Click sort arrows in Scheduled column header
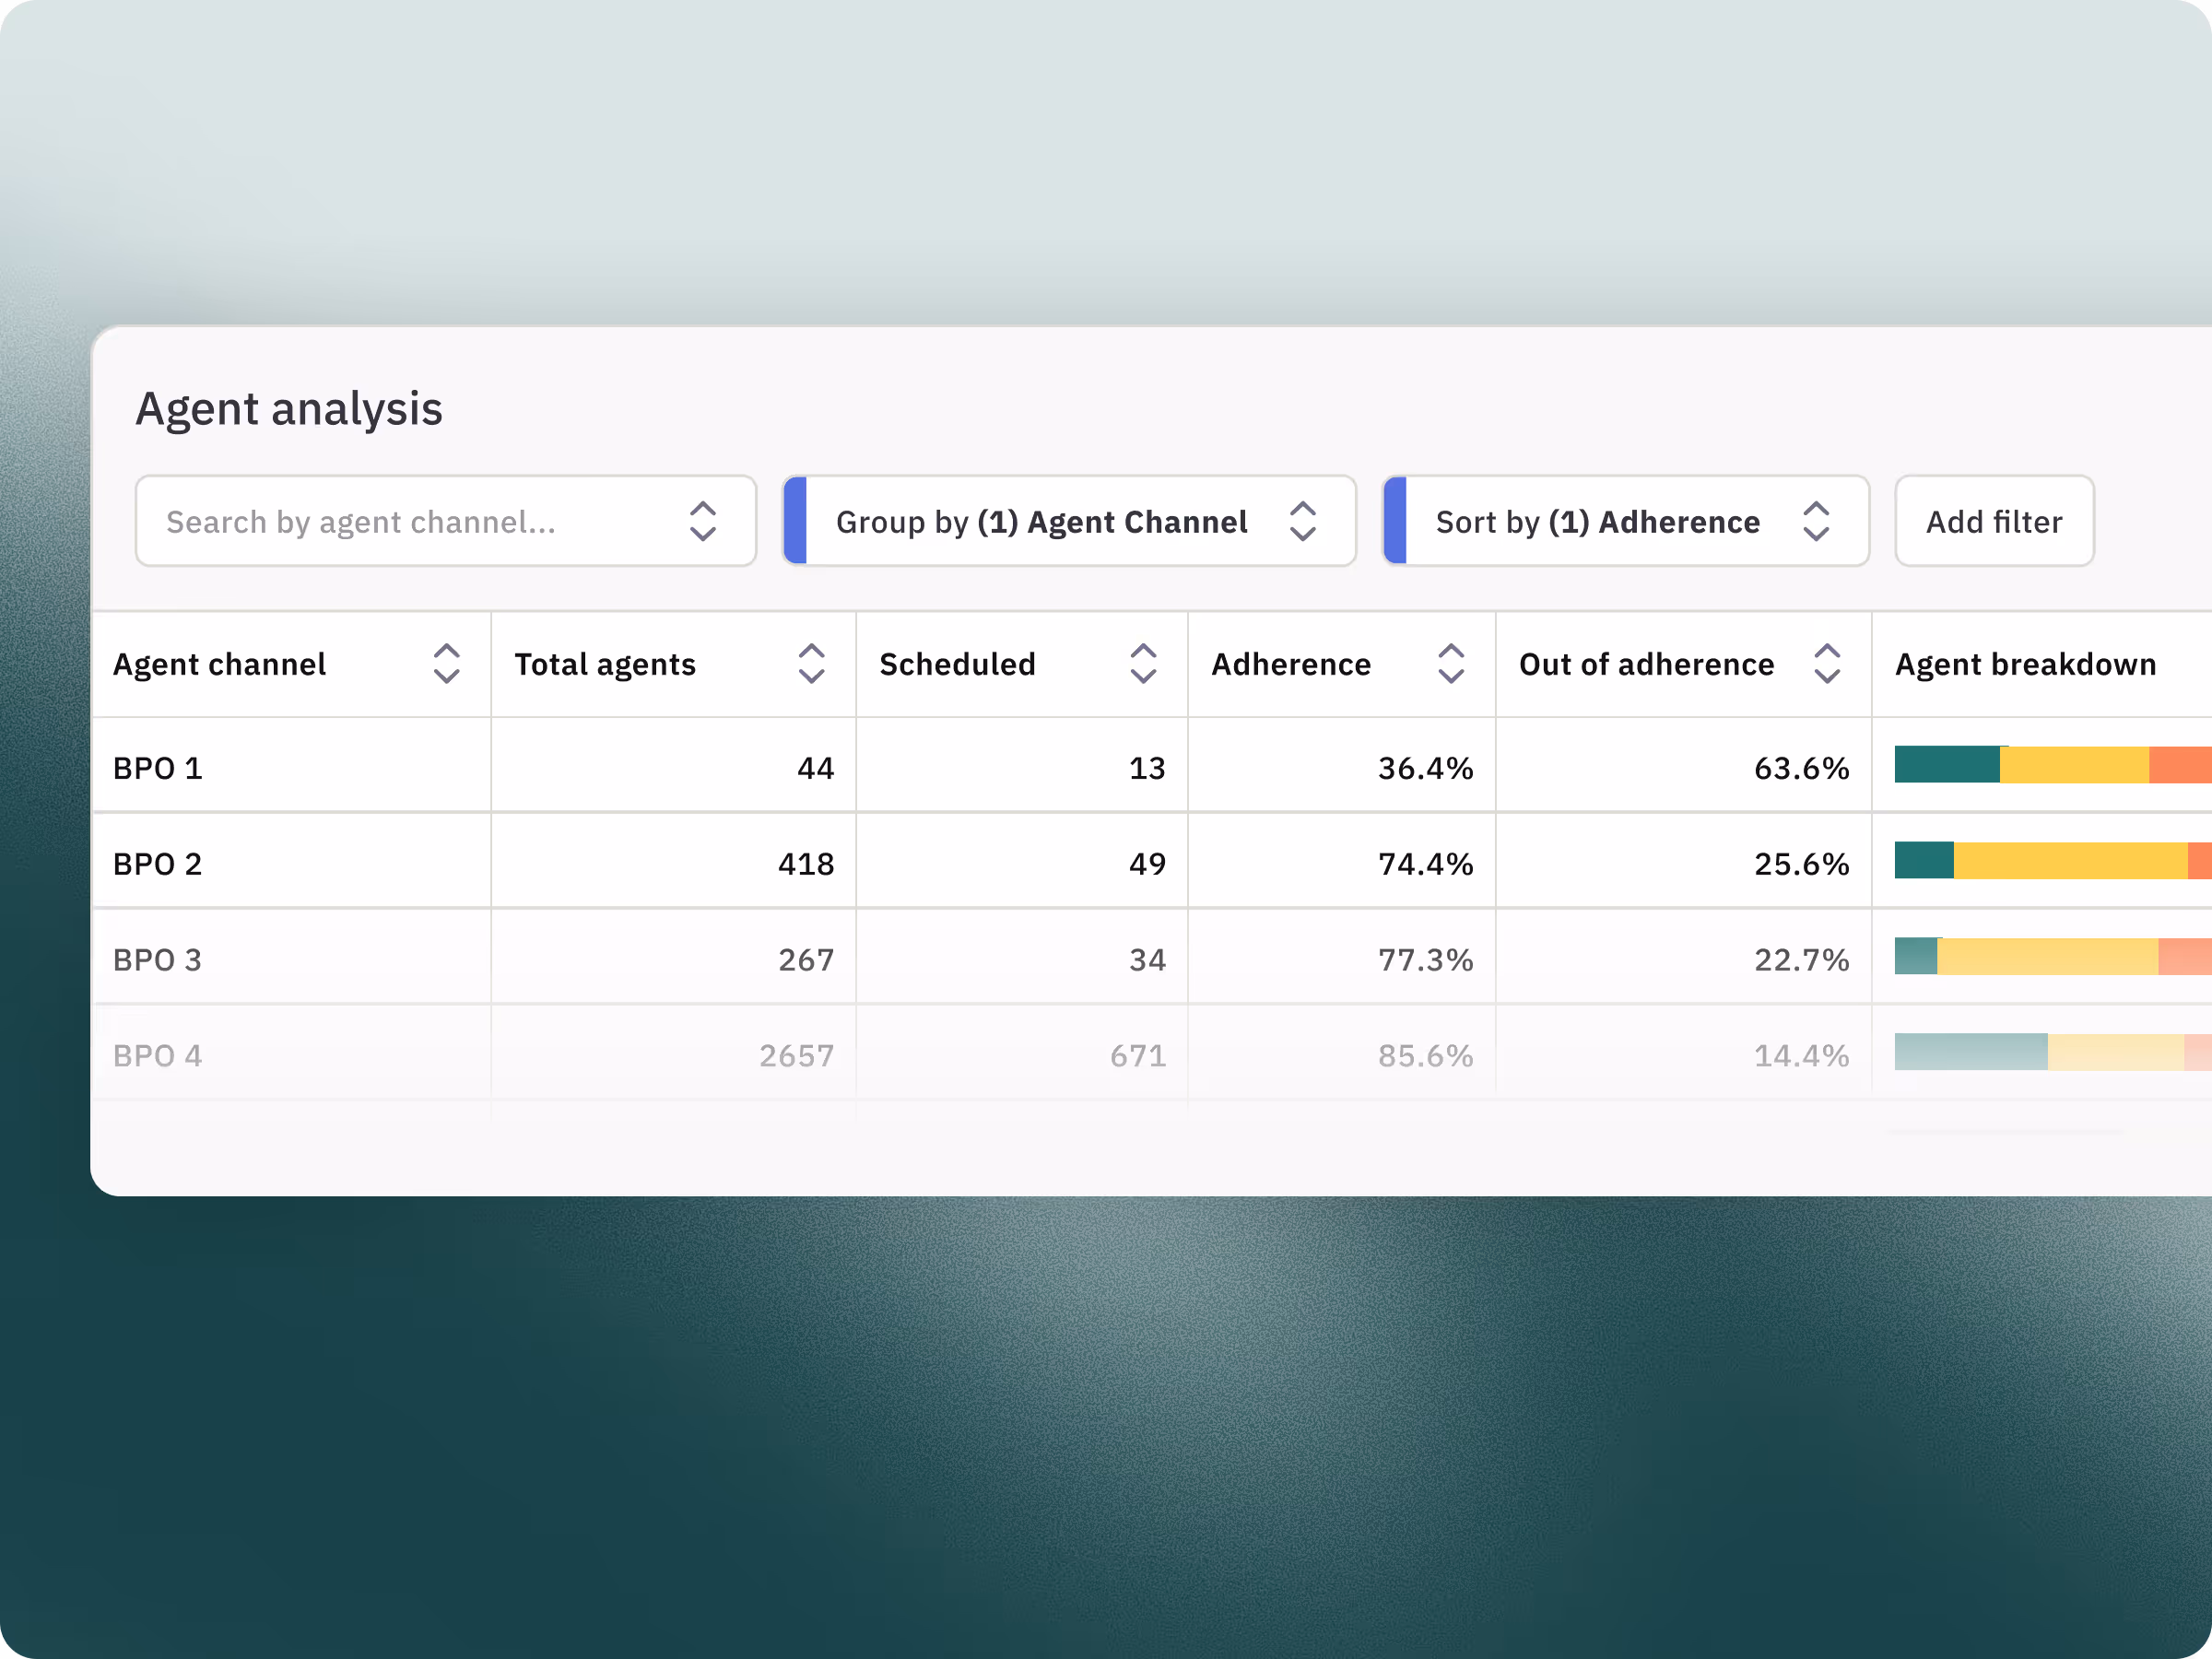The width and height of the screenshot is (2212, 1659). (x=1143, y=664)
